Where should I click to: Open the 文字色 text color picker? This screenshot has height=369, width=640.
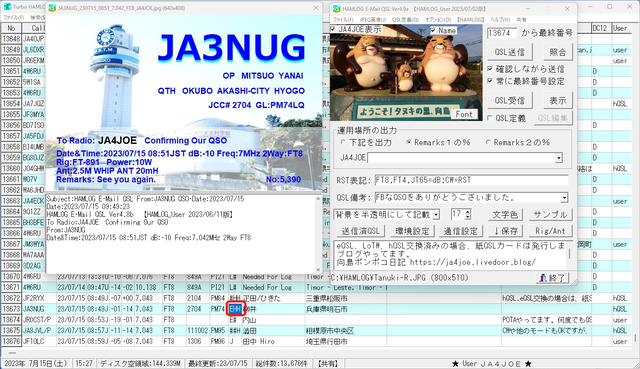[505, 215]
